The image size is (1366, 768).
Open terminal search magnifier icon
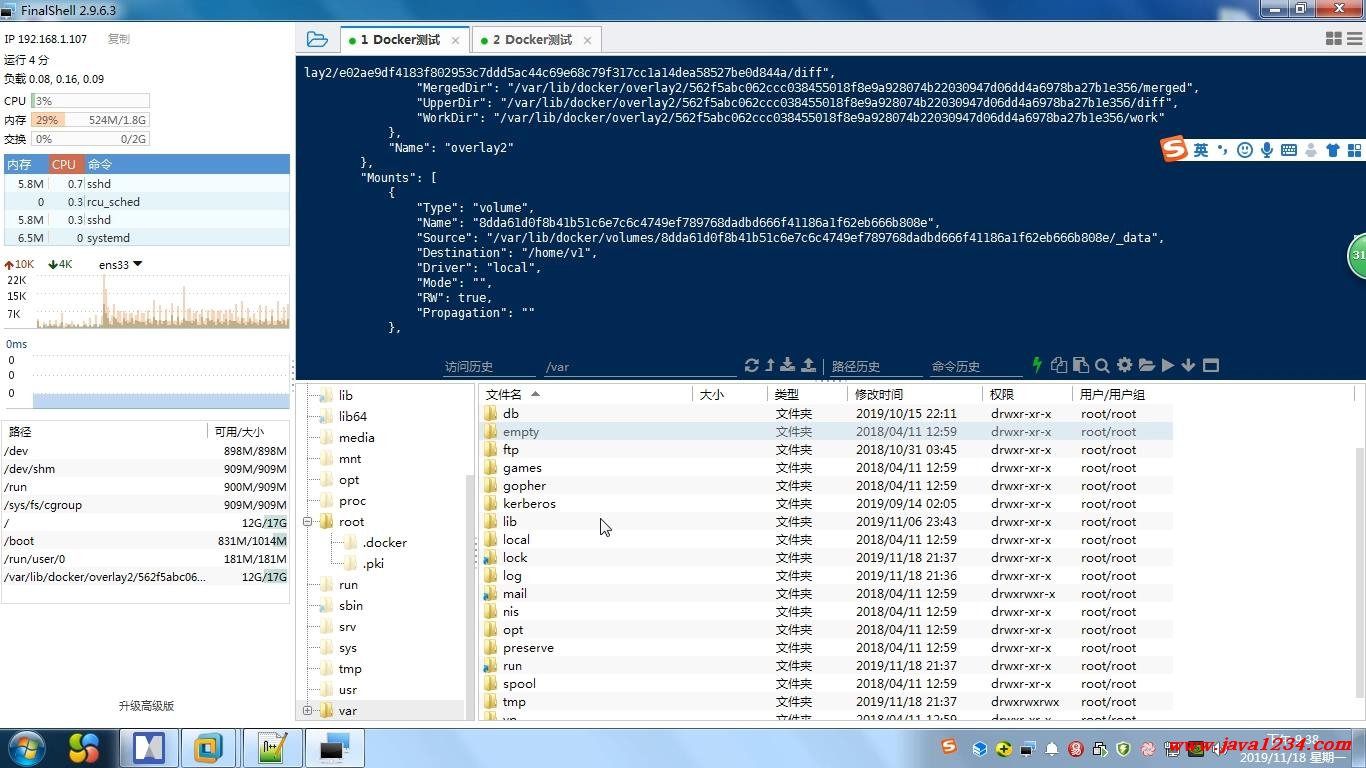point(1102,365)
